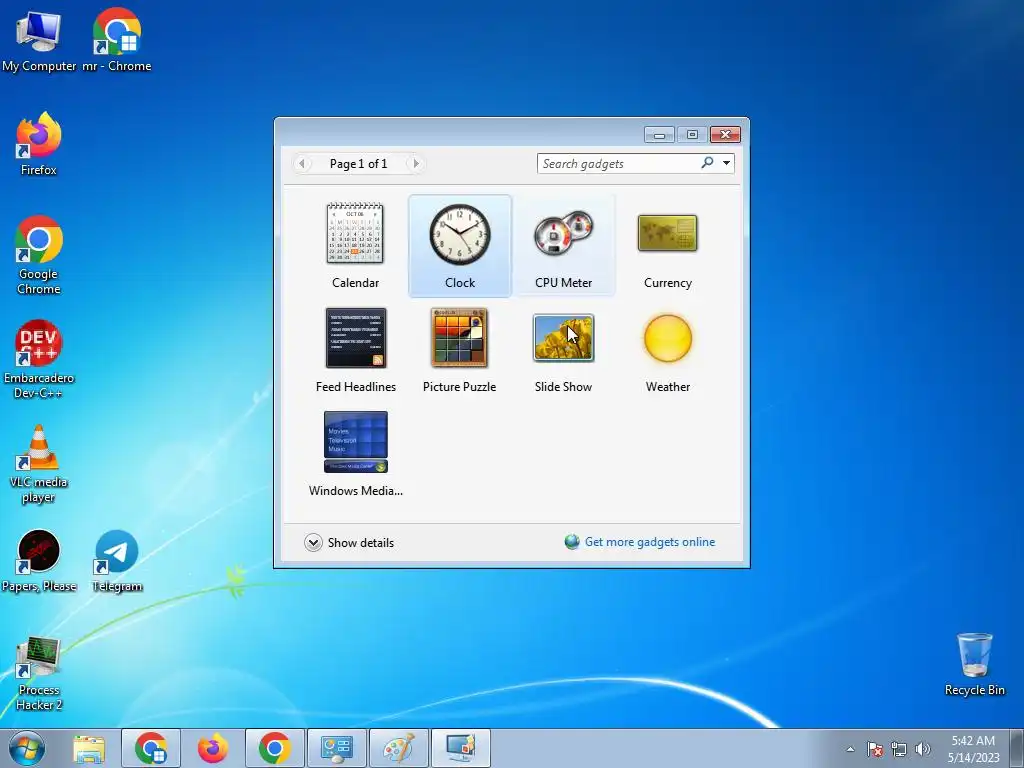This screenshot has height=768, width=1024.
Task: Open Windows Explorer from taskbar
Action: click(89, 748)
